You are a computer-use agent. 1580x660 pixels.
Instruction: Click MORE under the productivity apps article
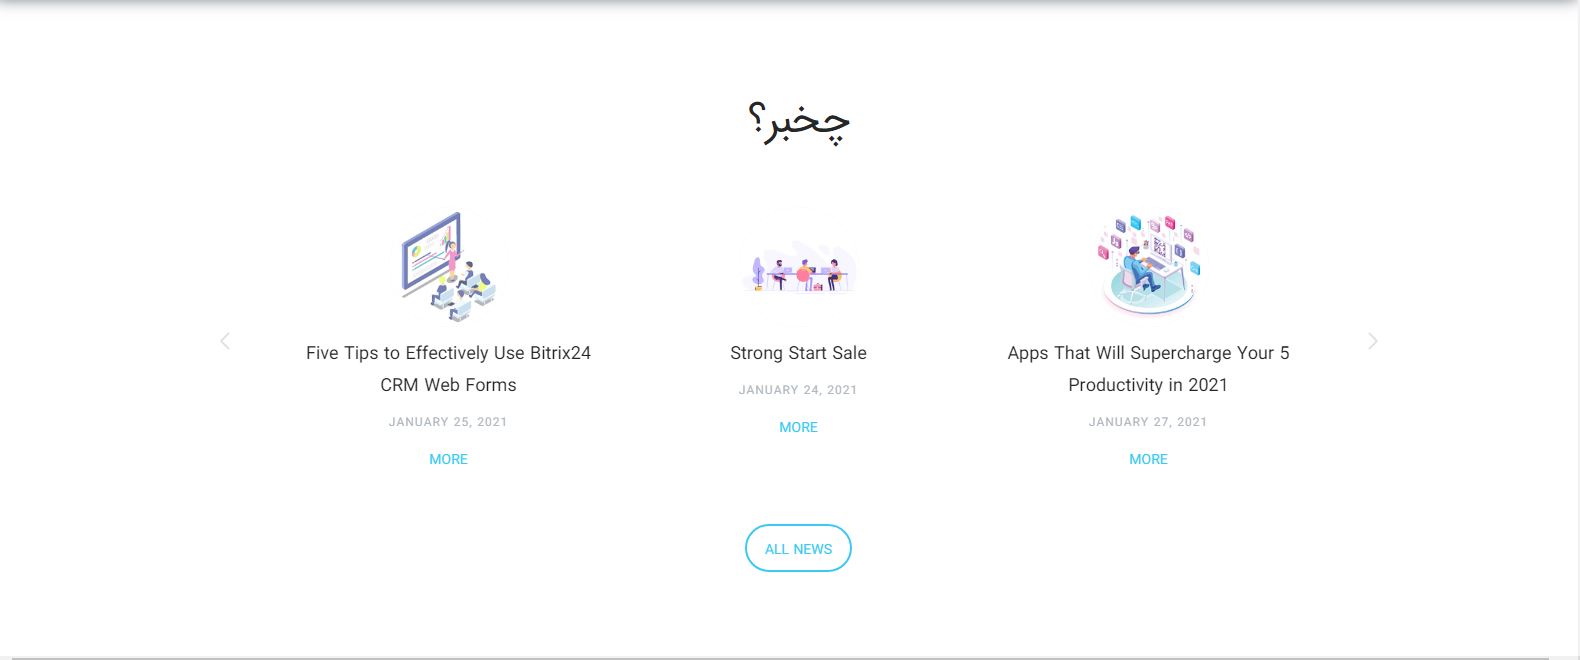pyautogui.click(x=1148, y=459)
